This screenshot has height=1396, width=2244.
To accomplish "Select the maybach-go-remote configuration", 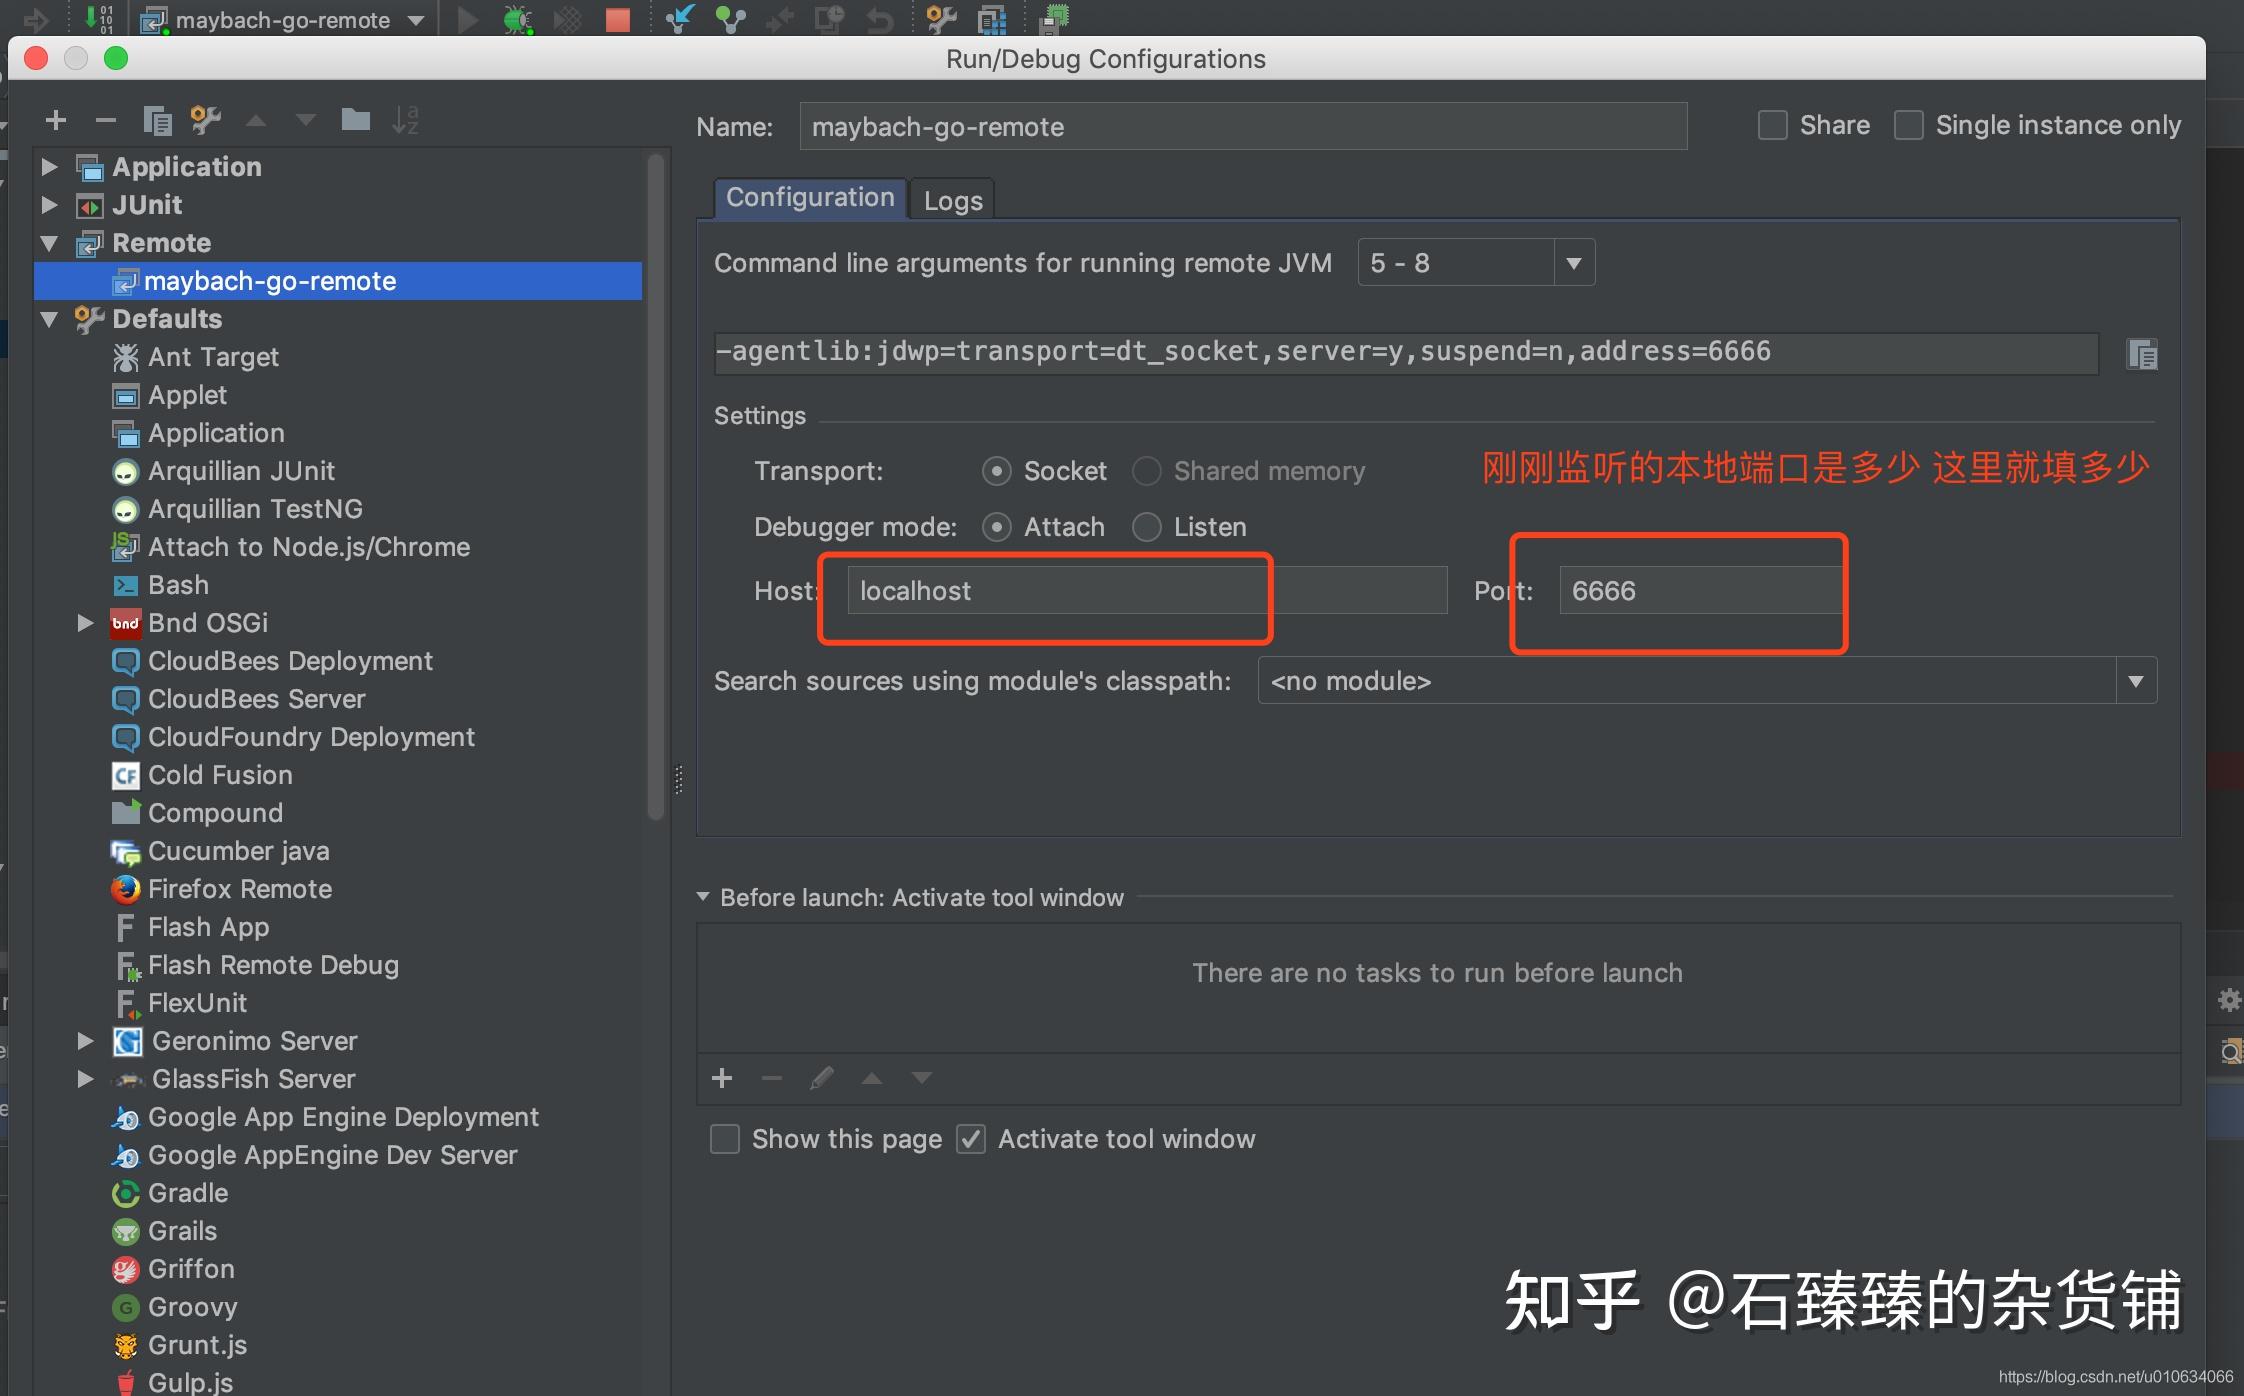I will 270,281.
